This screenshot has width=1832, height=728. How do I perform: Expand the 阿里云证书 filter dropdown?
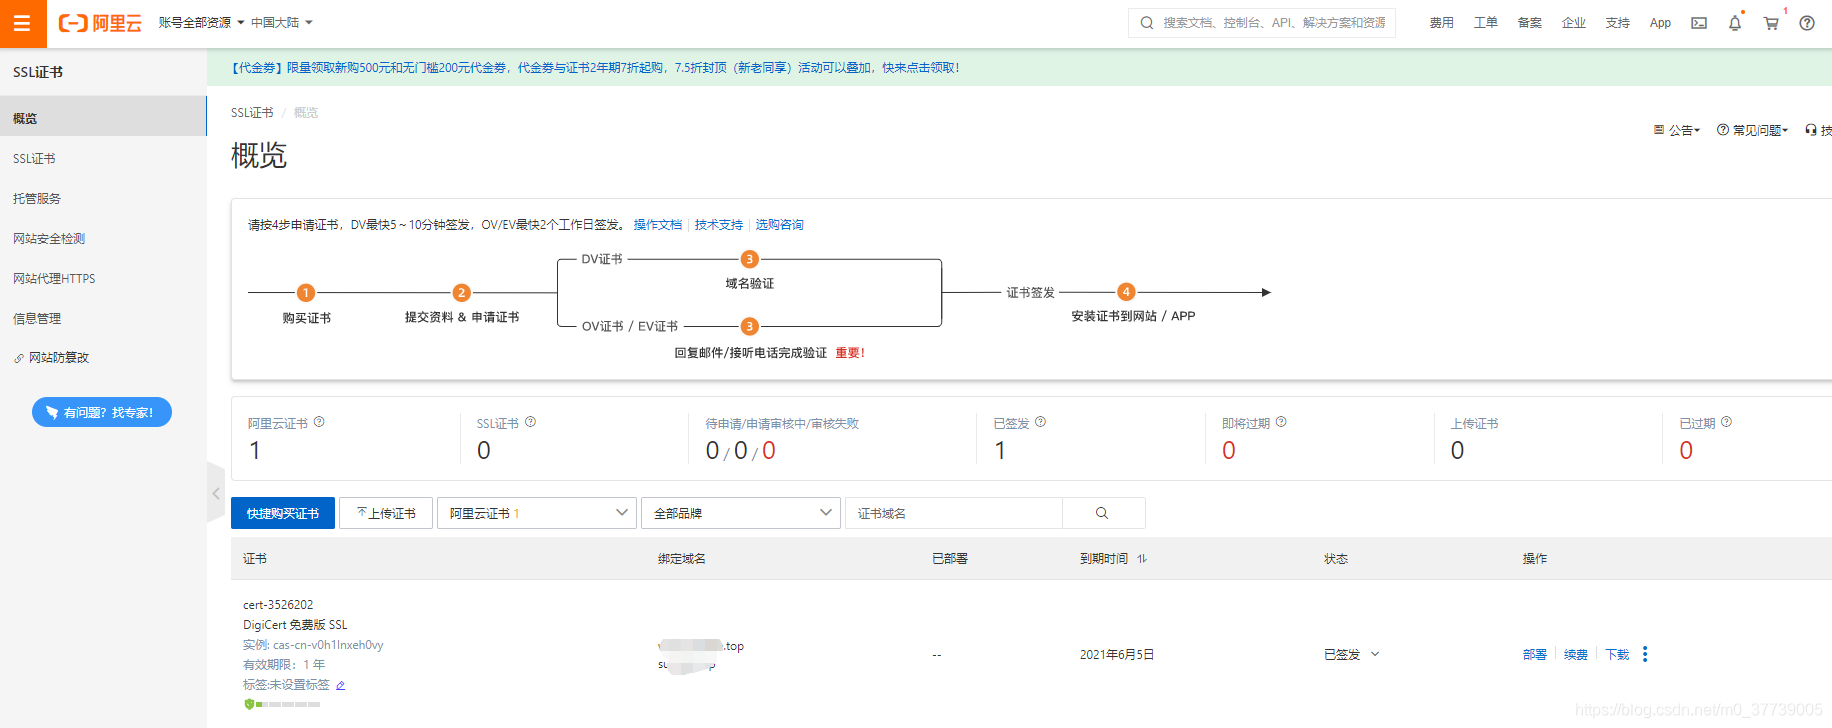click(x=537, y=513)
